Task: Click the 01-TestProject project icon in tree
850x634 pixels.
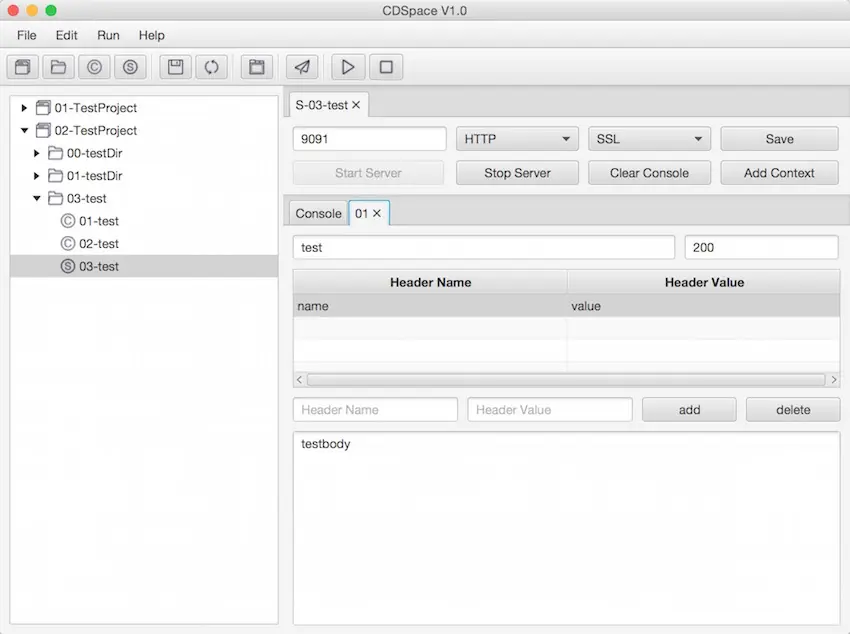Action: coord(43,108)
